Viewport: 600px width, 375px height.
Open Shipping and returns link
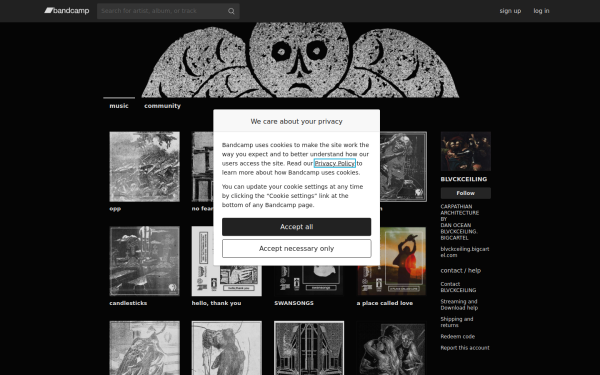(457, 322)
